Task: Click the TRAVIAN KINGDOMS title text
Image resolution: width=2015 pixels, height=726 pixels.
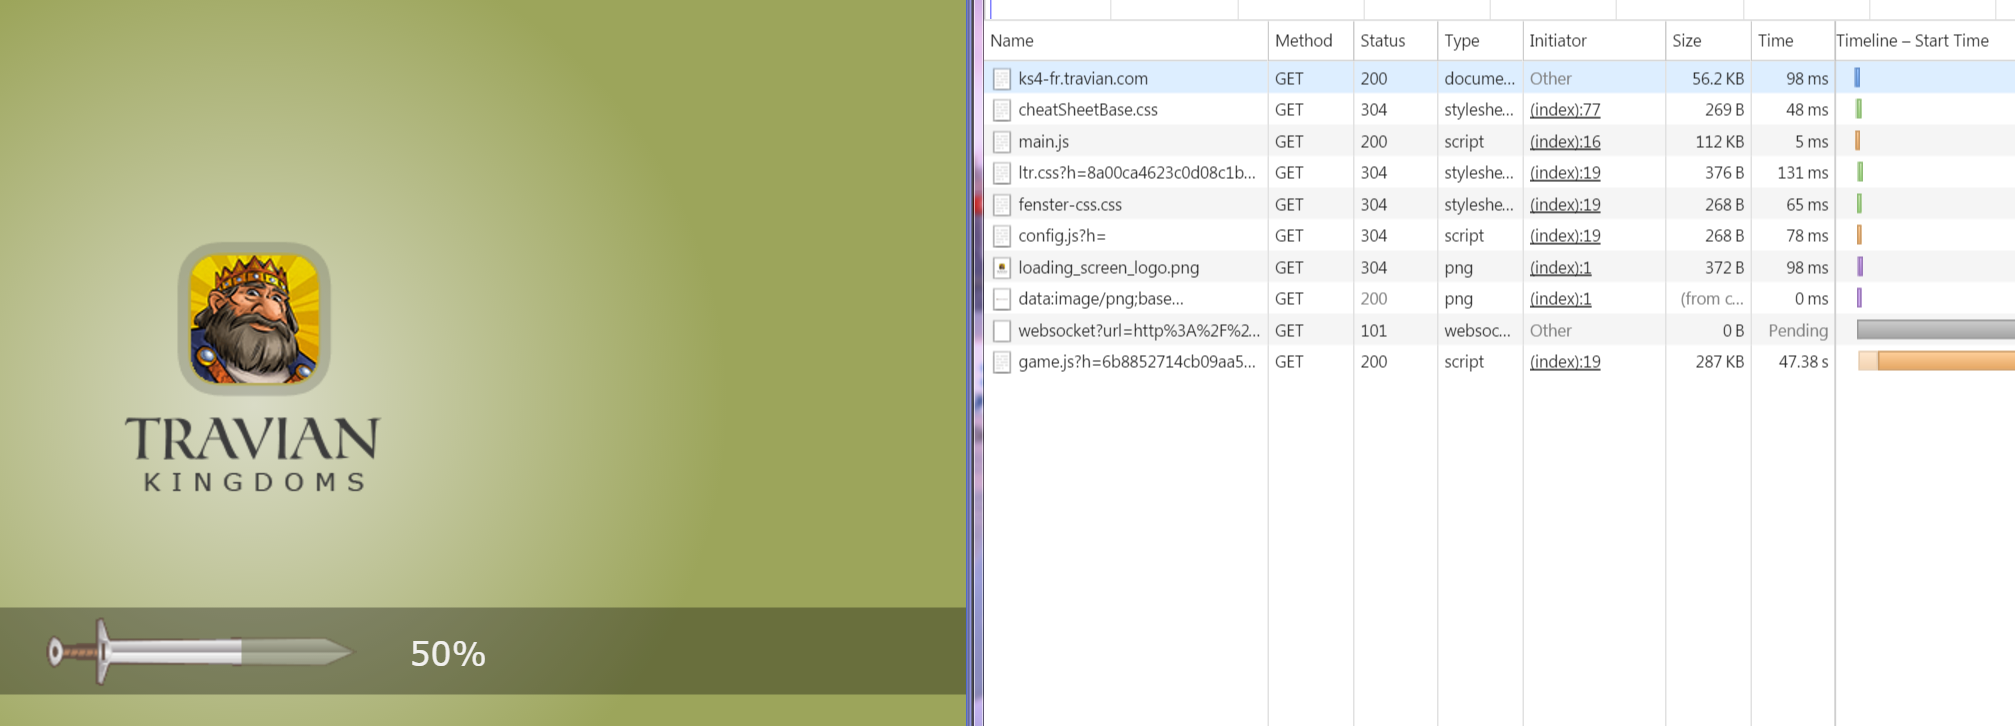Action: click(x=253, y=455)
